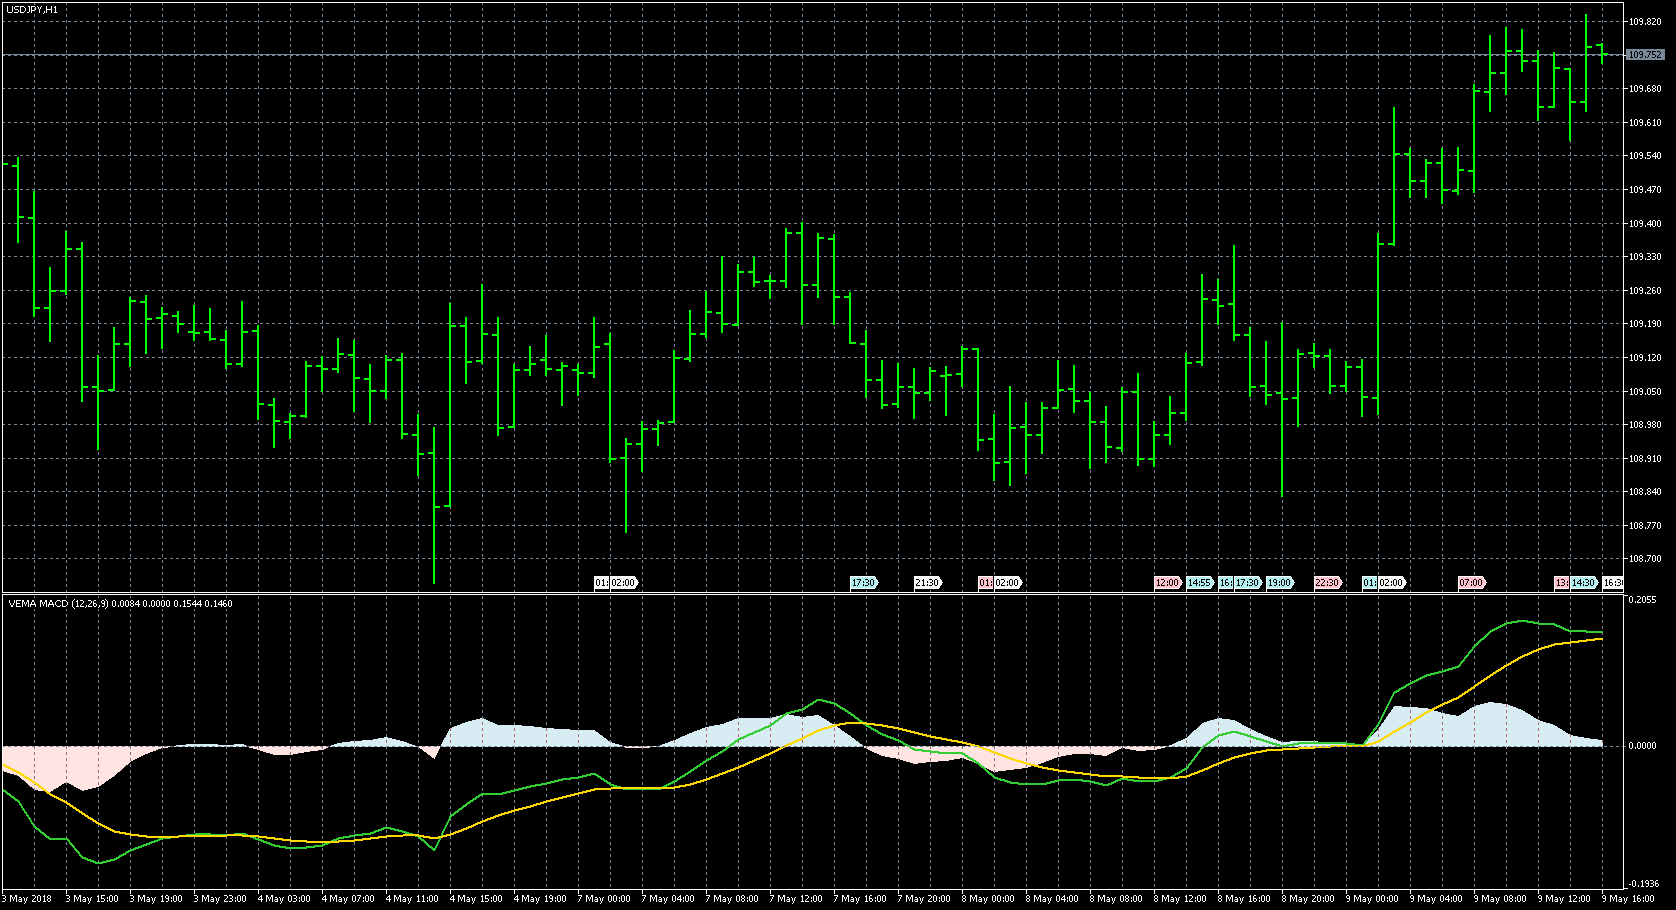
Task: Click the 9 May 00:00 time axis label
Action: [1374, 899]
